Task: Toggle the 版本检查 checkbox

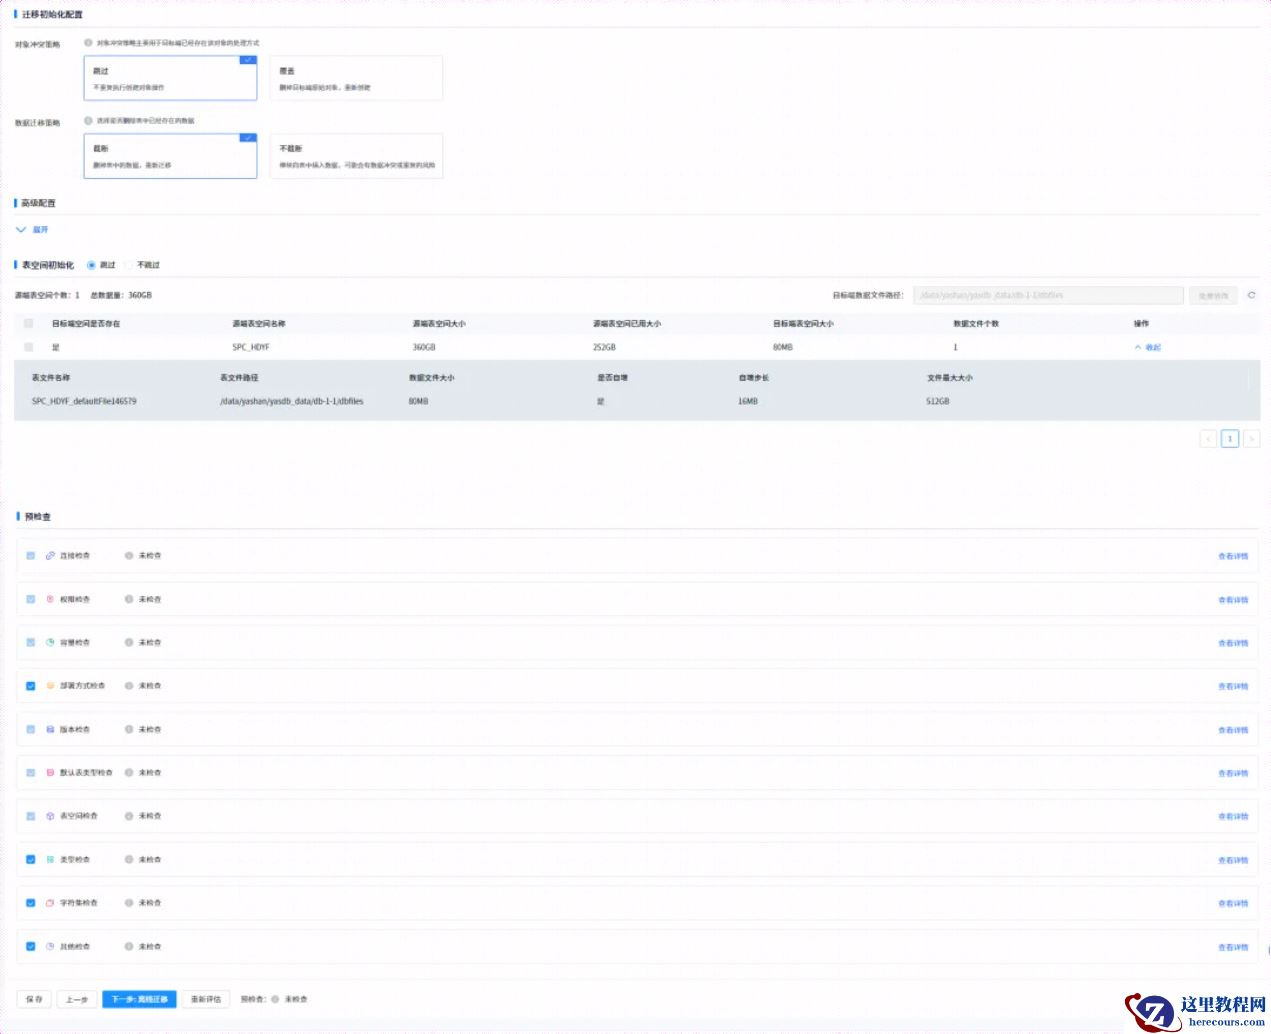Action: coord(30,729)
